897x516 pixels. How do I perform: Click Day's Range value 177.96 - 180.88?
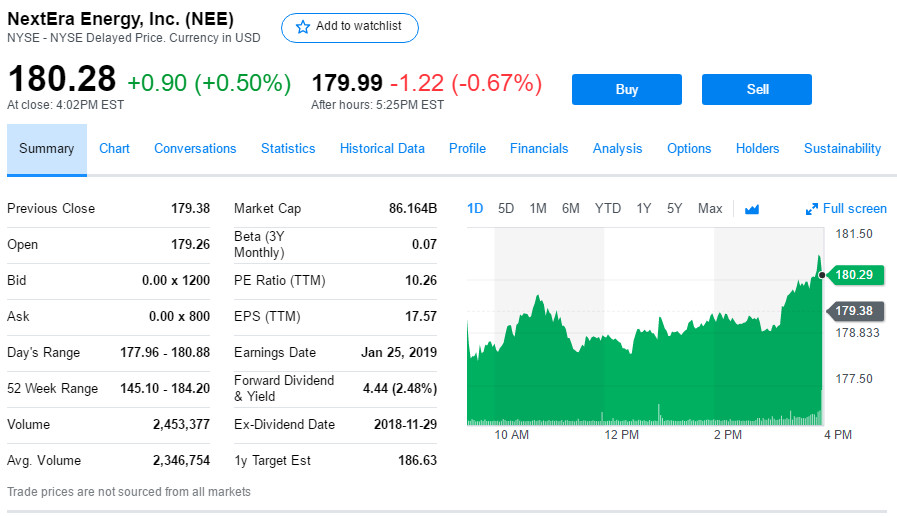(x=165, y=353)
